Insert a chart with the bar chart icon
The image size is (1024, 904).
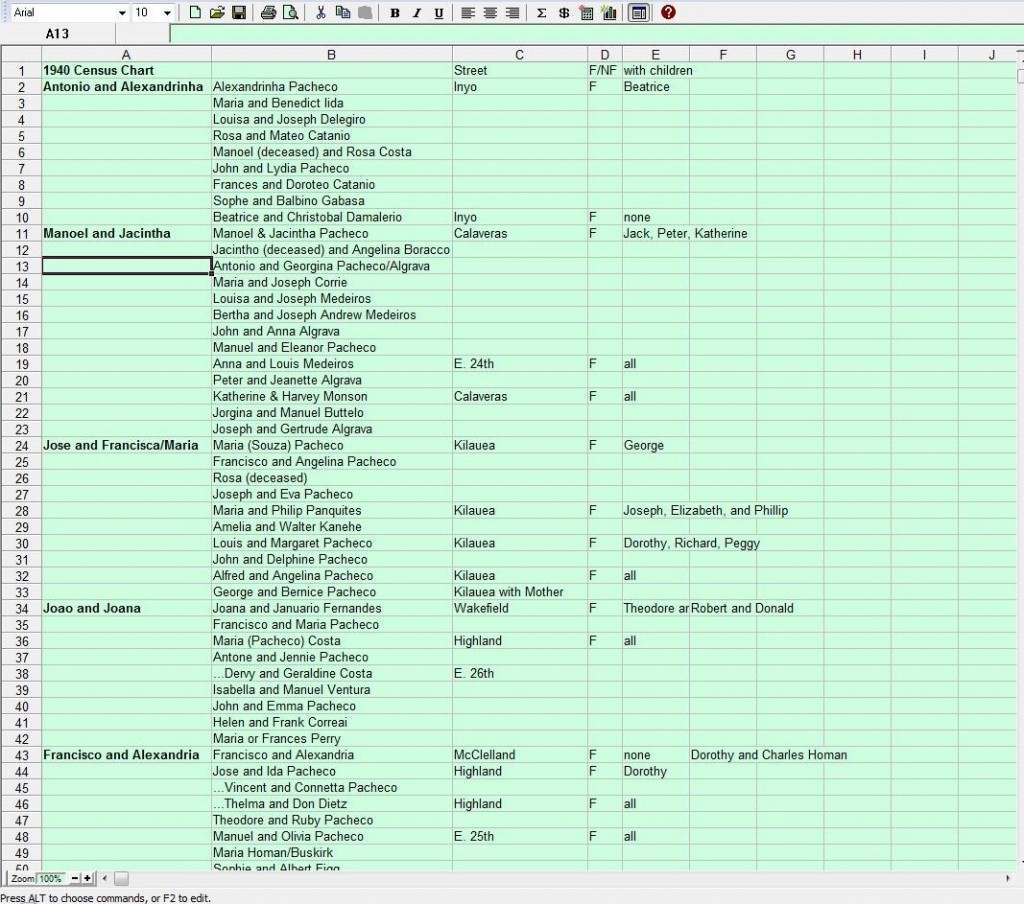(x=609, y=13)
